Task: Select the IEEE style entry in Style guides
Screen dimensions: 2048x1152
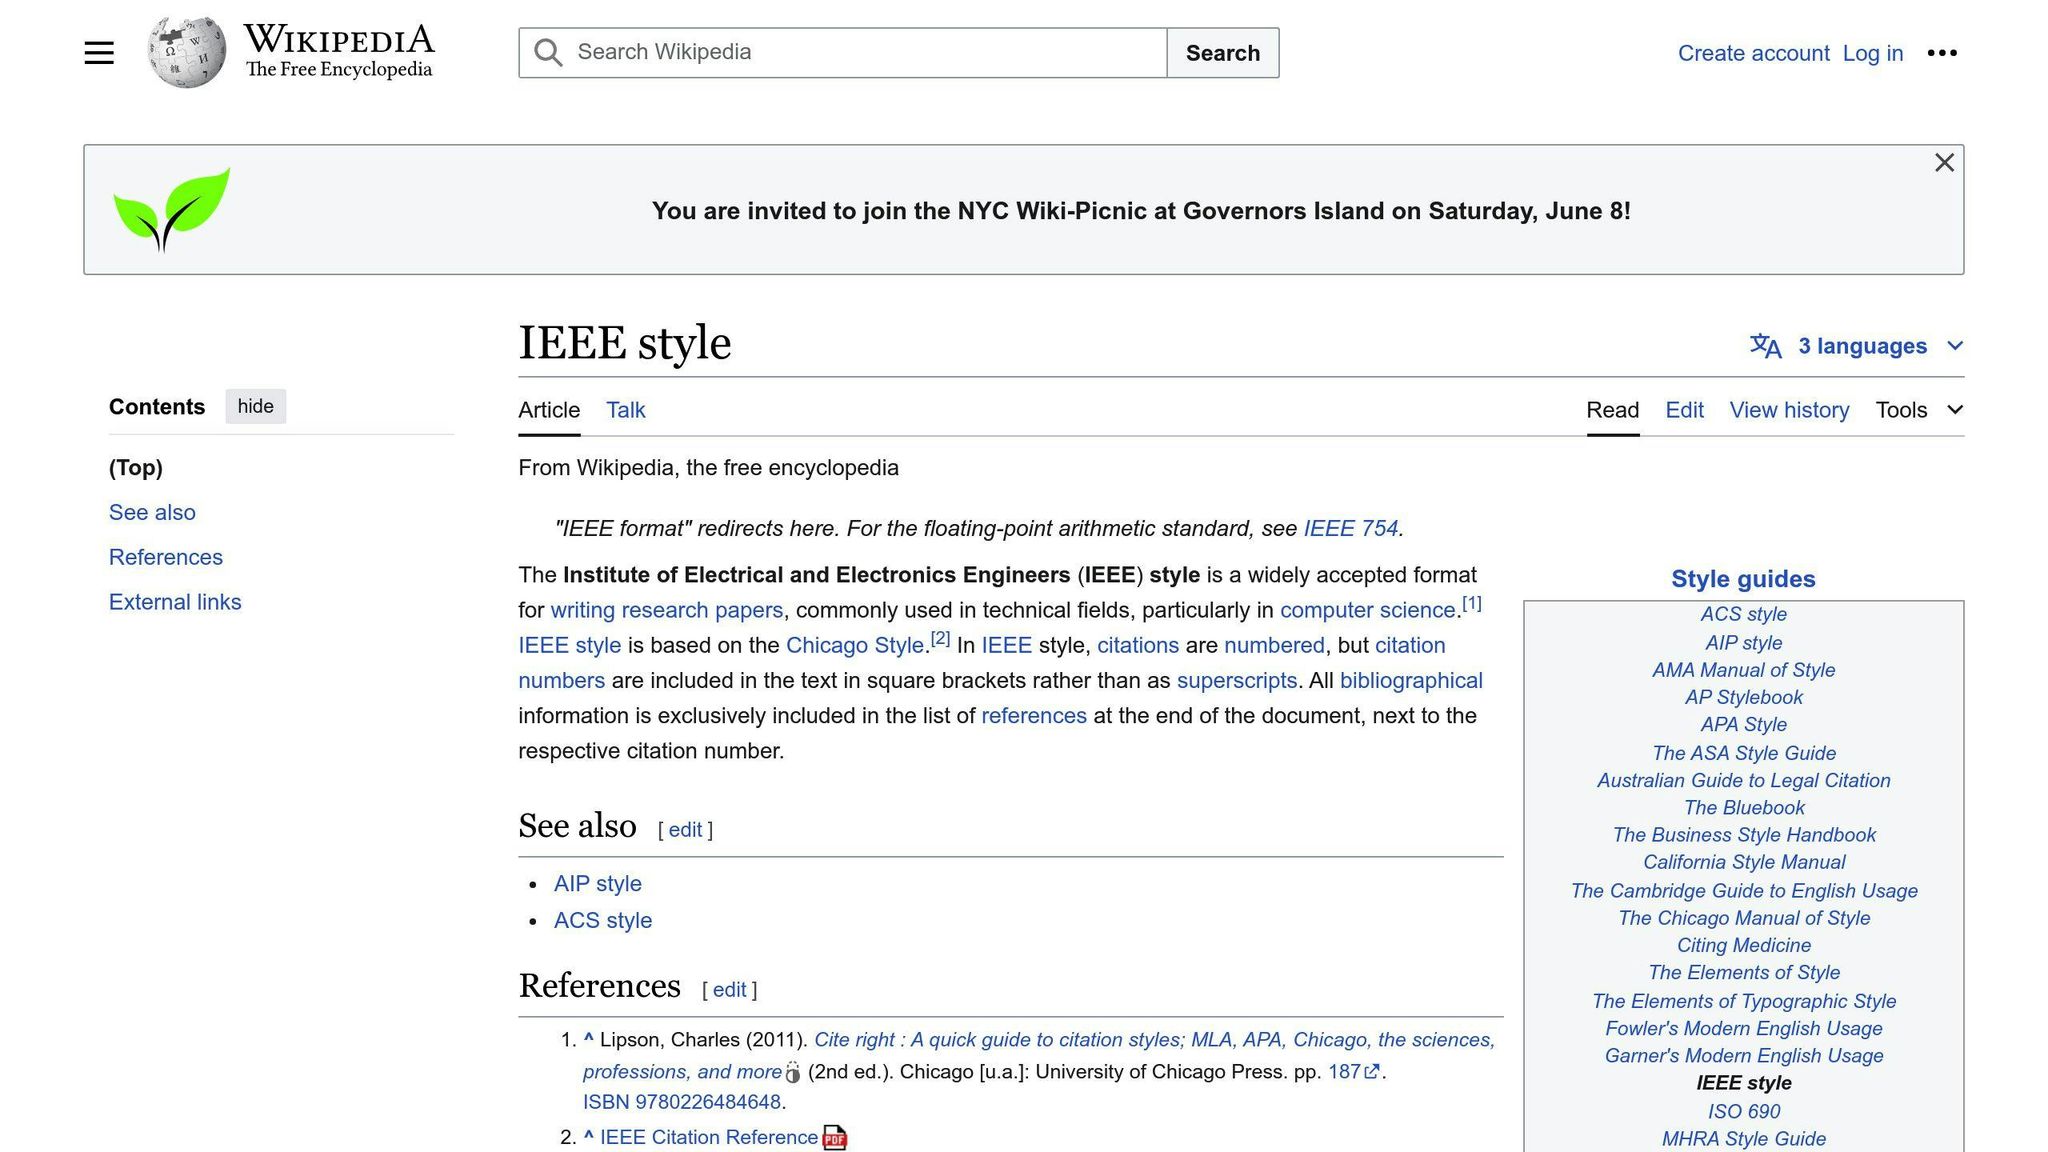Action: click(1743, 1083)
